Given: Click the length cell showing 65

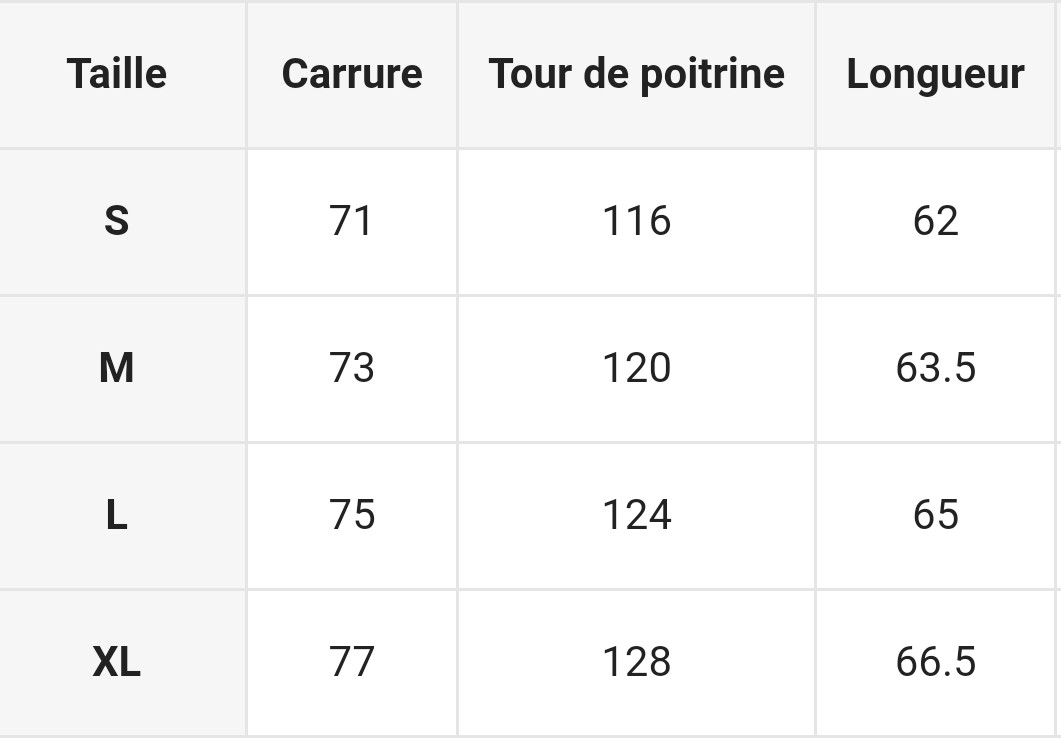Looking at the screenshot, I should pyautogui.click(x=935, y=515).
